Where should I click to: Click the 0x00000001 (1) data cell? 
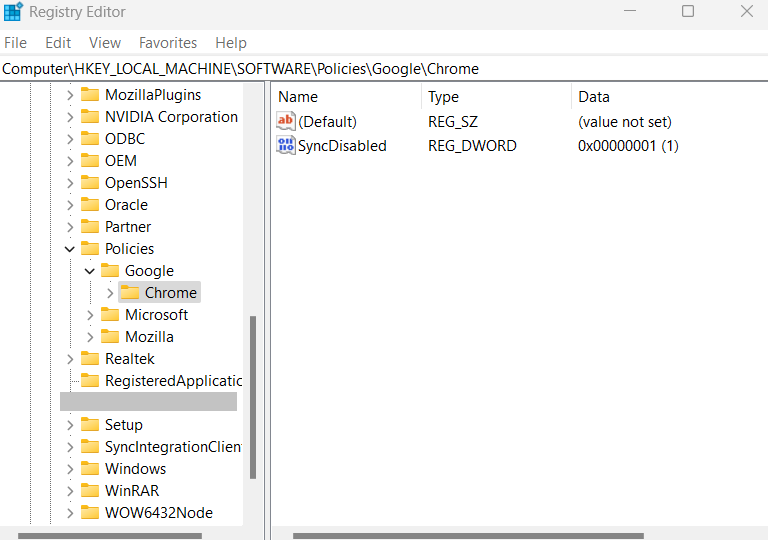point(628,146)
